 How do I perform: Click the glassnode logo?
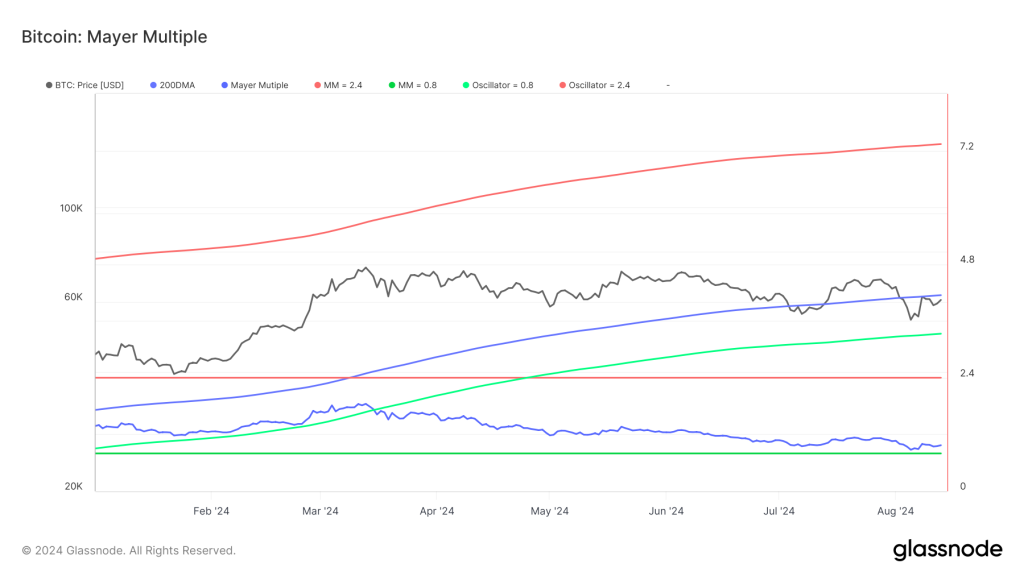click(x=947, y=549)
